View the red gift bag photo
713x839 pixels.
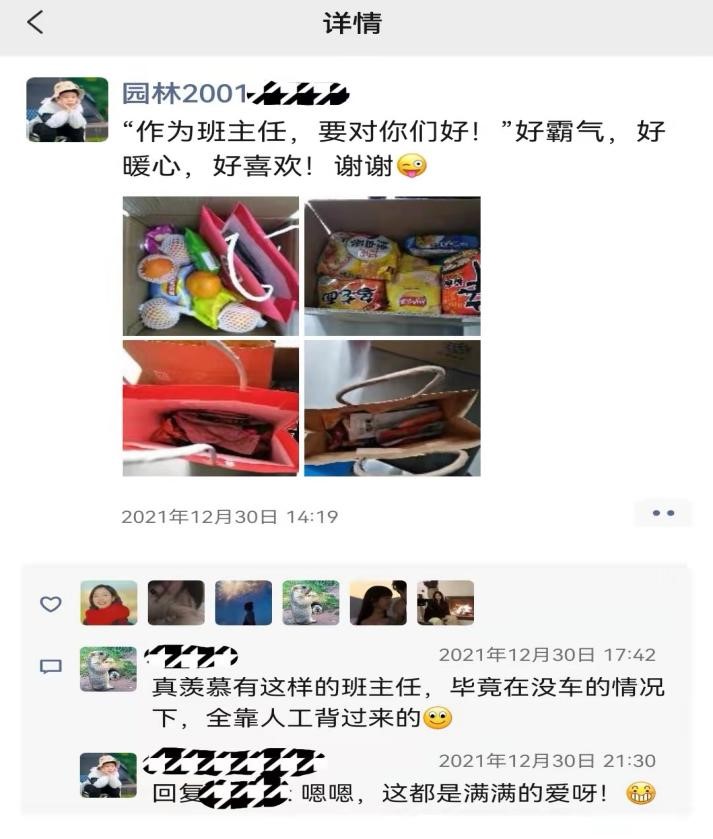point(211,408)
